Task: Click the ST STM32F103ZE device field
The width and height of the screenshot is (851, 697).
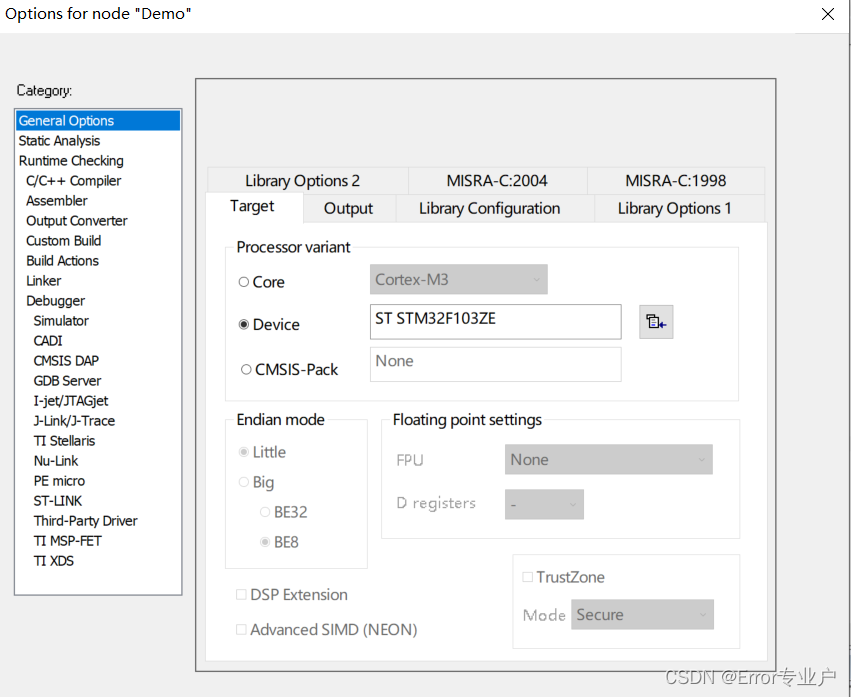Action: pos(496,322)
